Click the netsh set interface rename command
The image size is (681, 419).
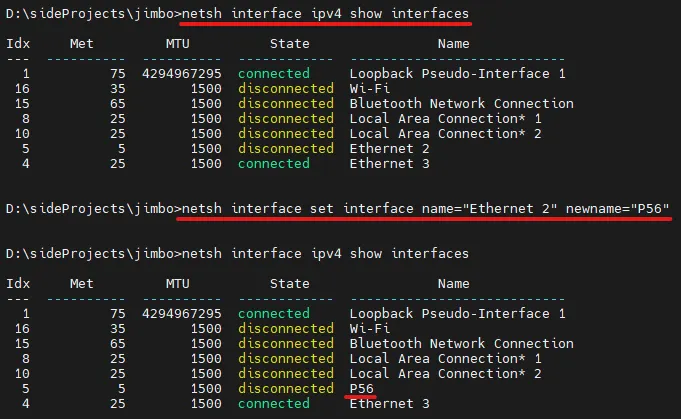coord(421,208)
